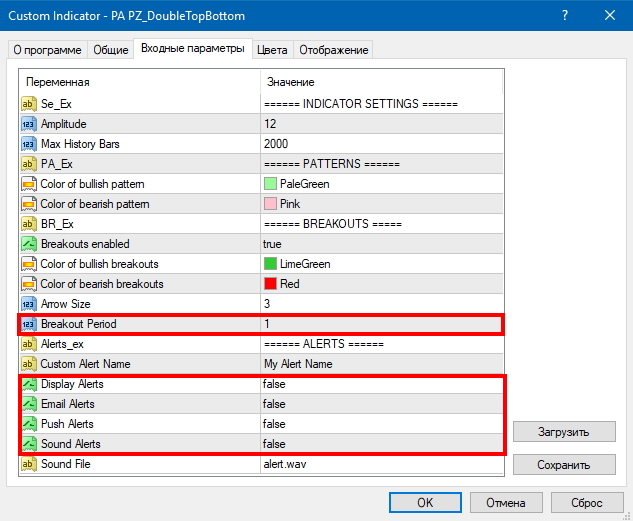Click the icon beside Max History Bars
633x521 pixels.
28,144
